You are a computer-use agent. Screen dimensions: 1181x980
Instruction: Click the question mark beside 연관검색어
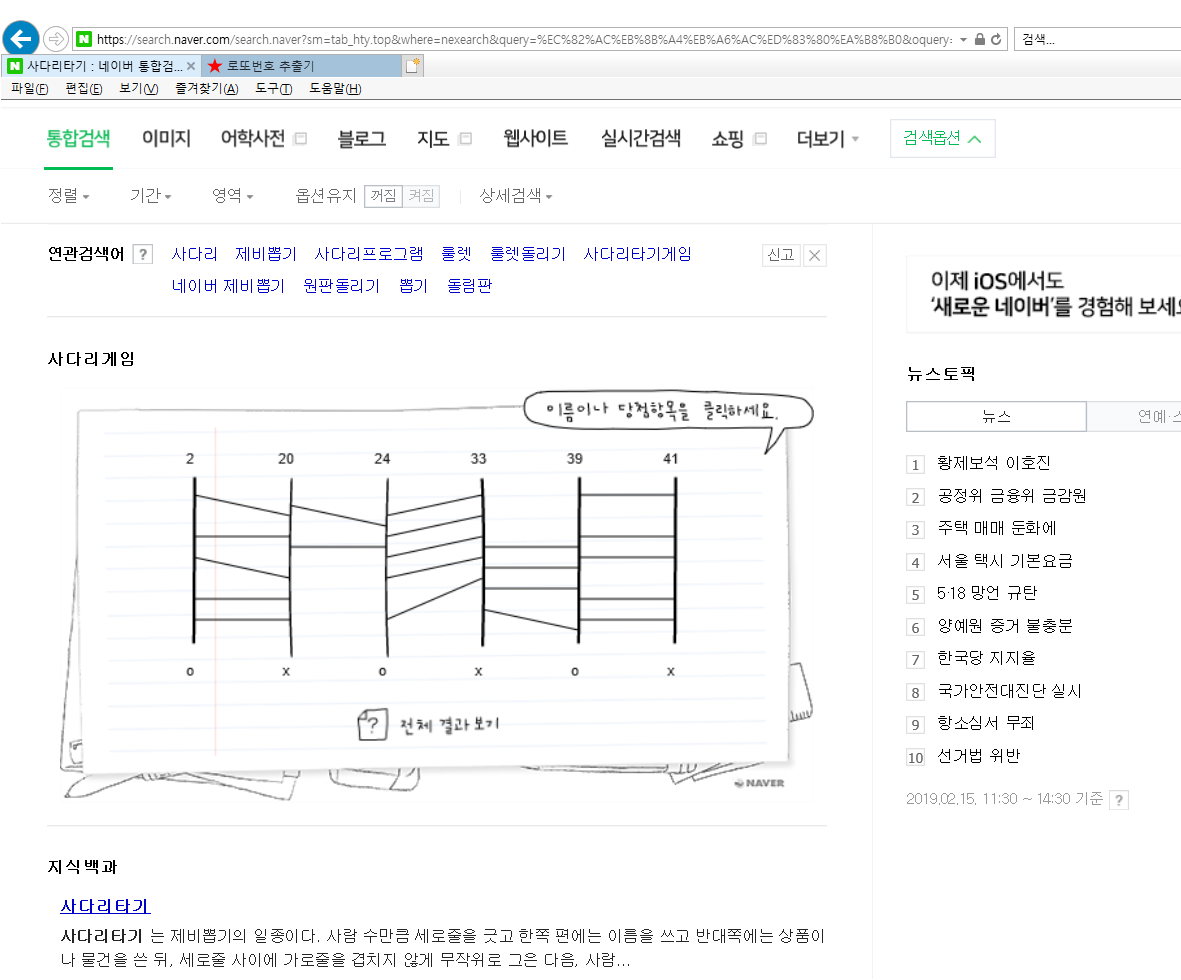(142, 254)
